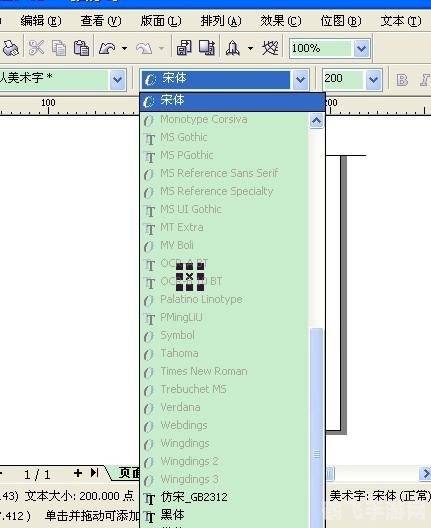431x528 pixels.
Task: Select MS Reference Sans Serif font
Action: coord(224,173)
